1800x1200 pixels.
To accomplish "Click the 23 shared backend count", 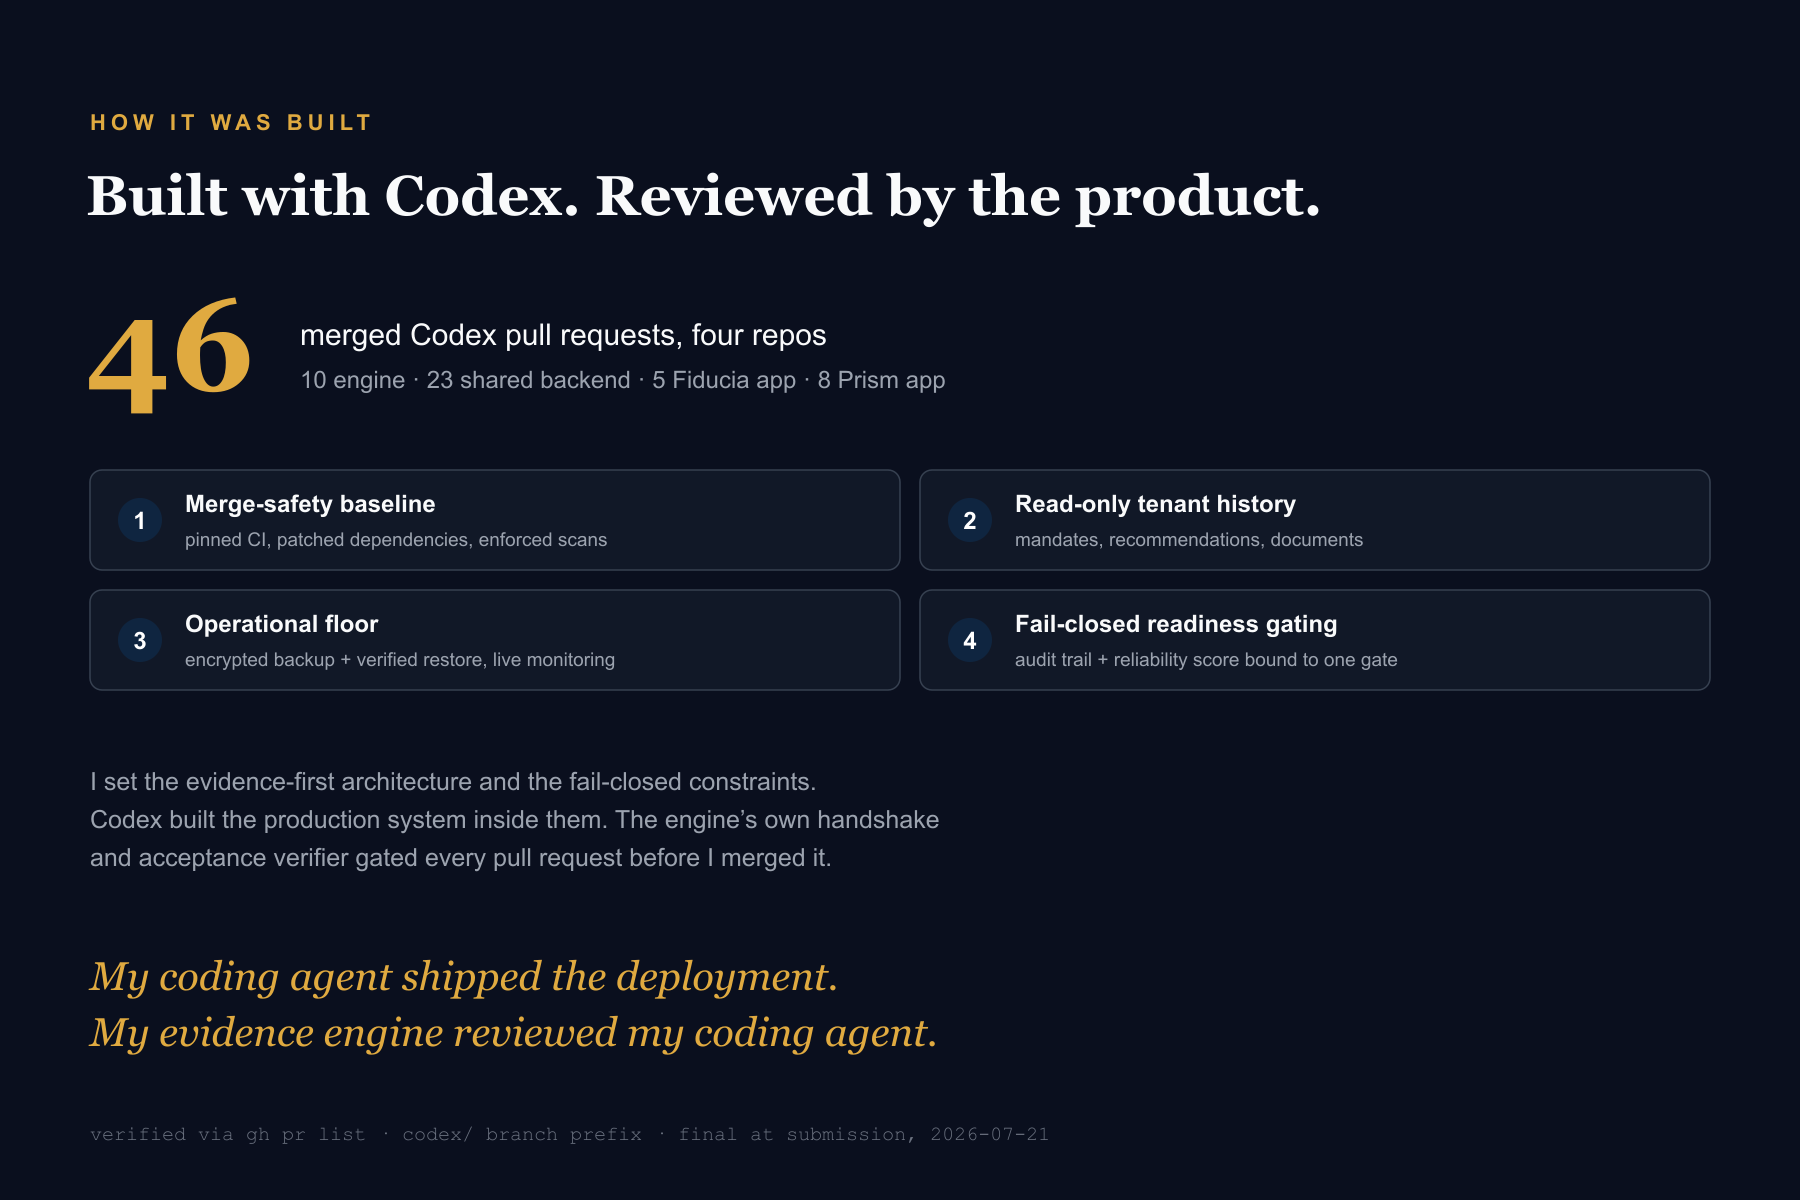I will click(528, 380).
